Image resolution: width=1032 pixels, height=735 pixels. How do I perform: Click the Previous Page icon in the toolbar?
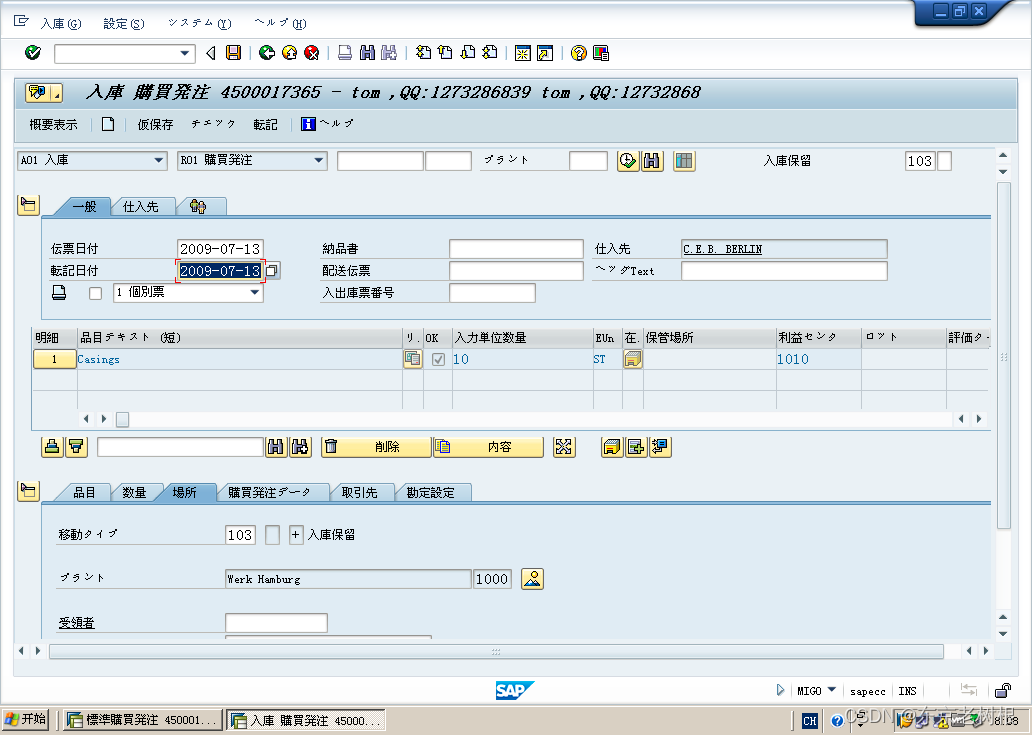pyautogui.click(x=446, y=53)
